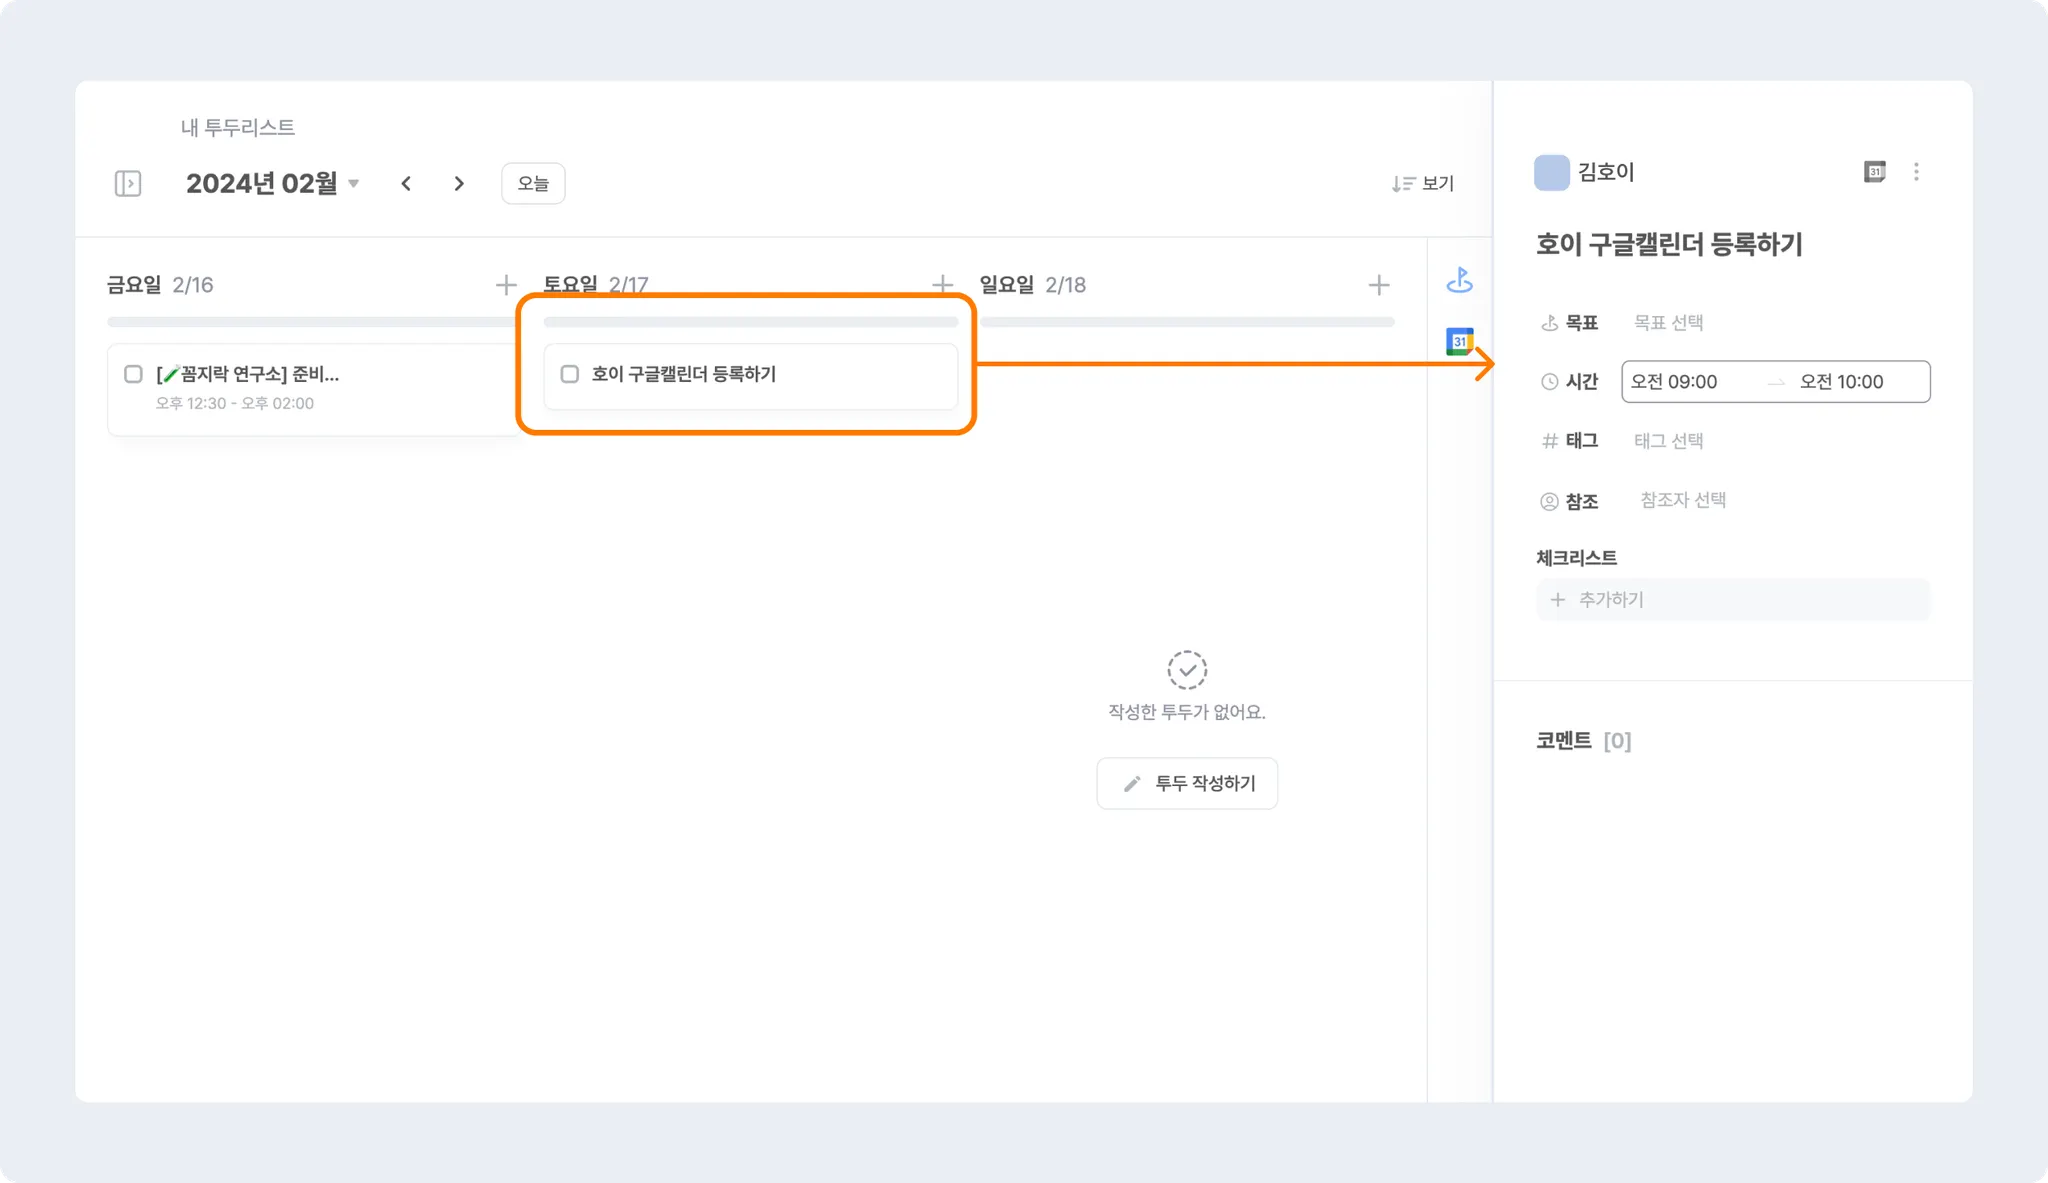Click the 김호이 profile color swatch
This screenshot has height=1183, width=2048.
1551,172
